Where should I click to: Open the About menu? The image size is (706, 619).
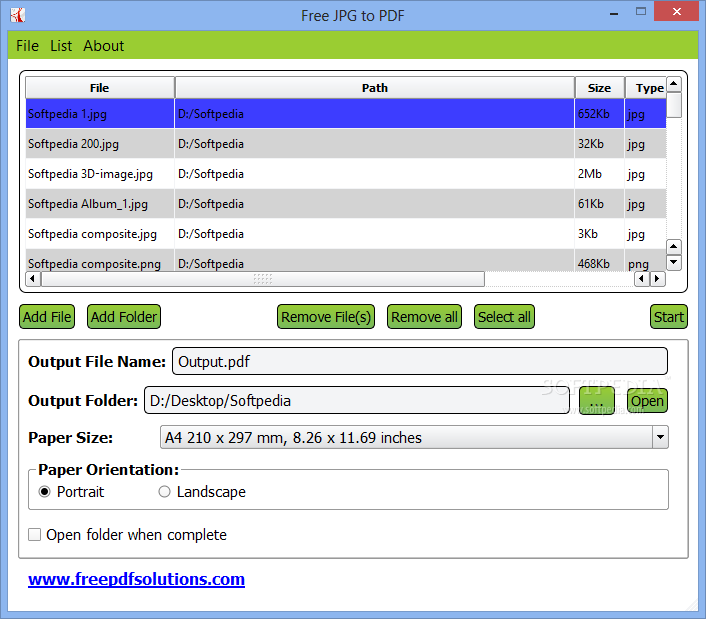tap(104, 46)
